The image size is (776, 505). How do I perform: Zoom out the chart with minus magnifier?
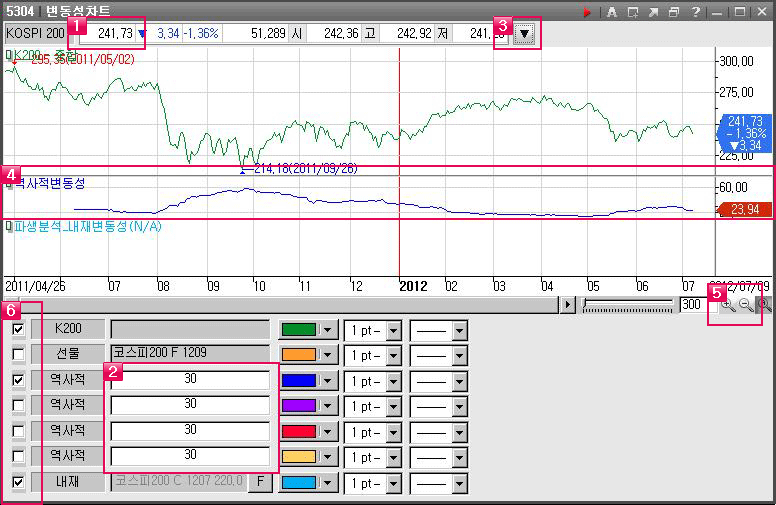click(745, 304)
